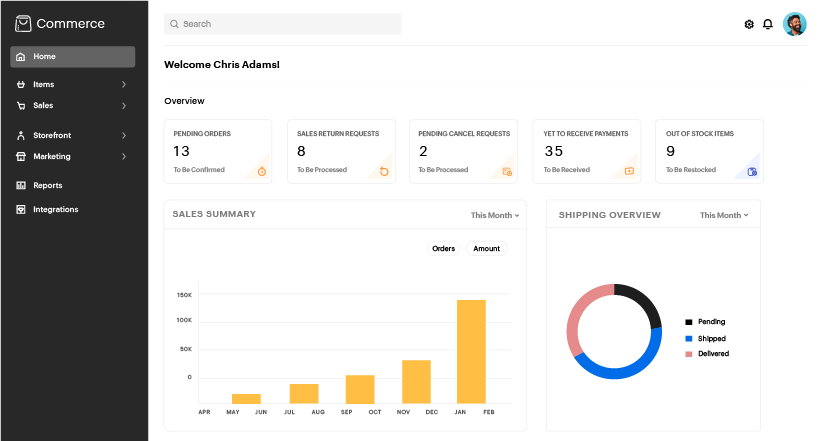Open settings via the gear icon
826x441 pixels.
(749, 24)
